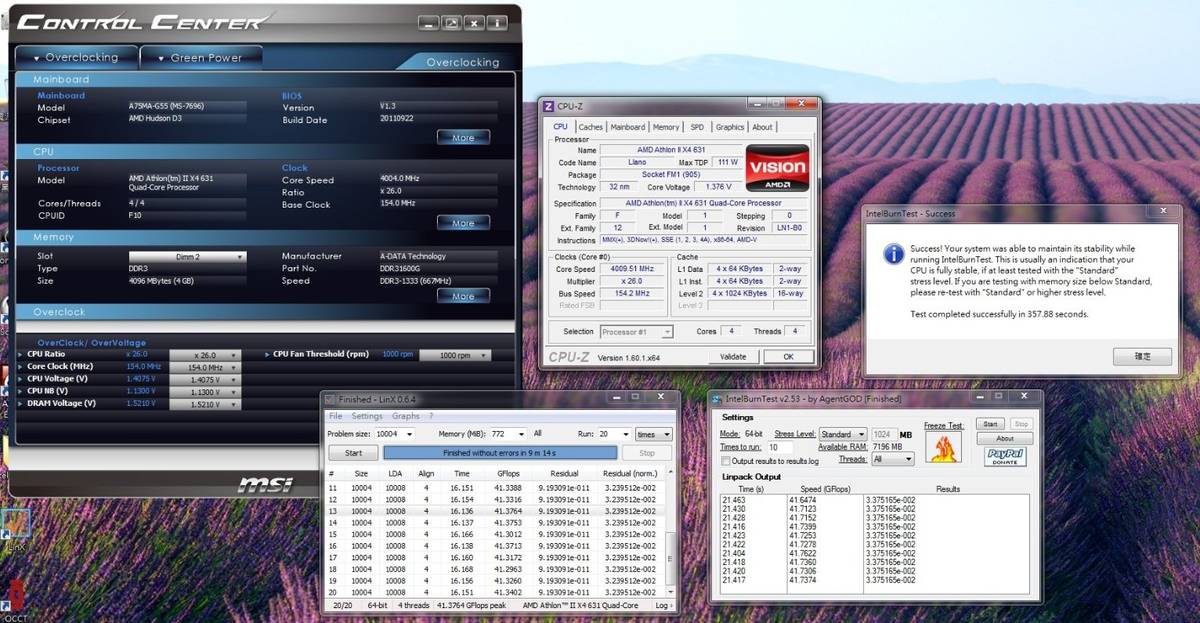Click the blue info icon in the Success dialog
The height and width of the screenshot is (623, 1200).
pyautogui.click(x=896, y=254)
